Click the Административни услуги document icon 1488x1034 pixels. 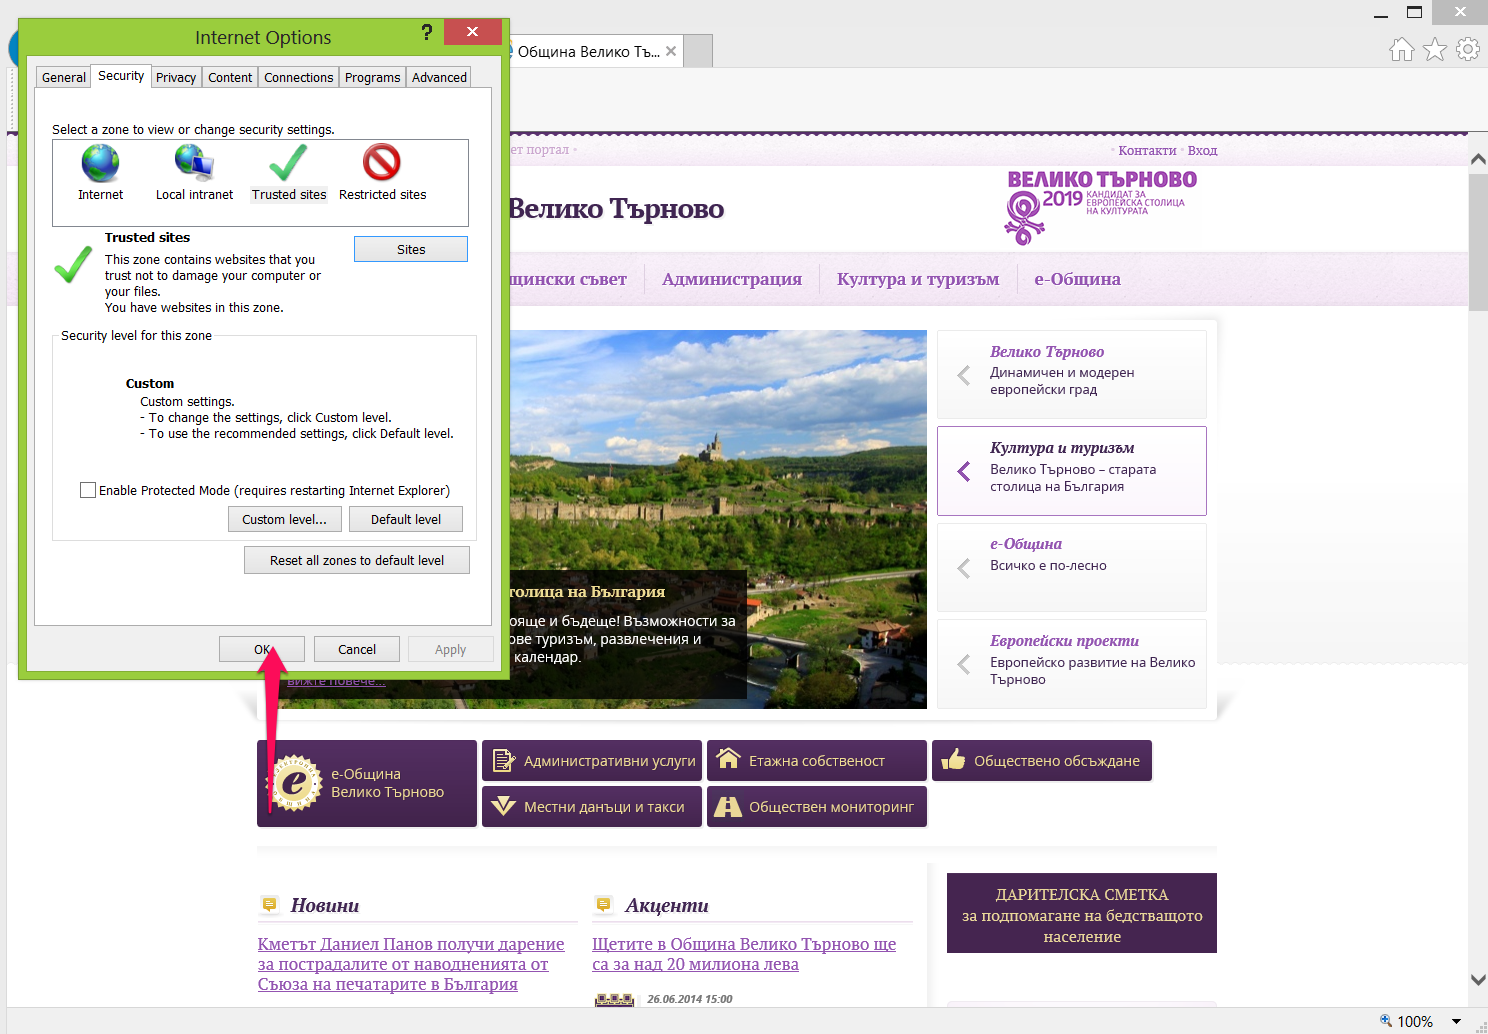point(504,761)
